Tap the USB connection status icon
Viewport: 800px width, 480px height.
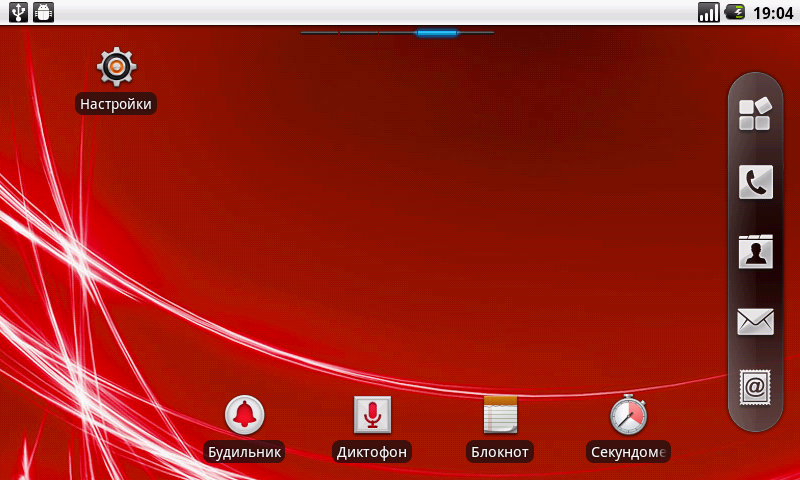(x=18, y=12)
